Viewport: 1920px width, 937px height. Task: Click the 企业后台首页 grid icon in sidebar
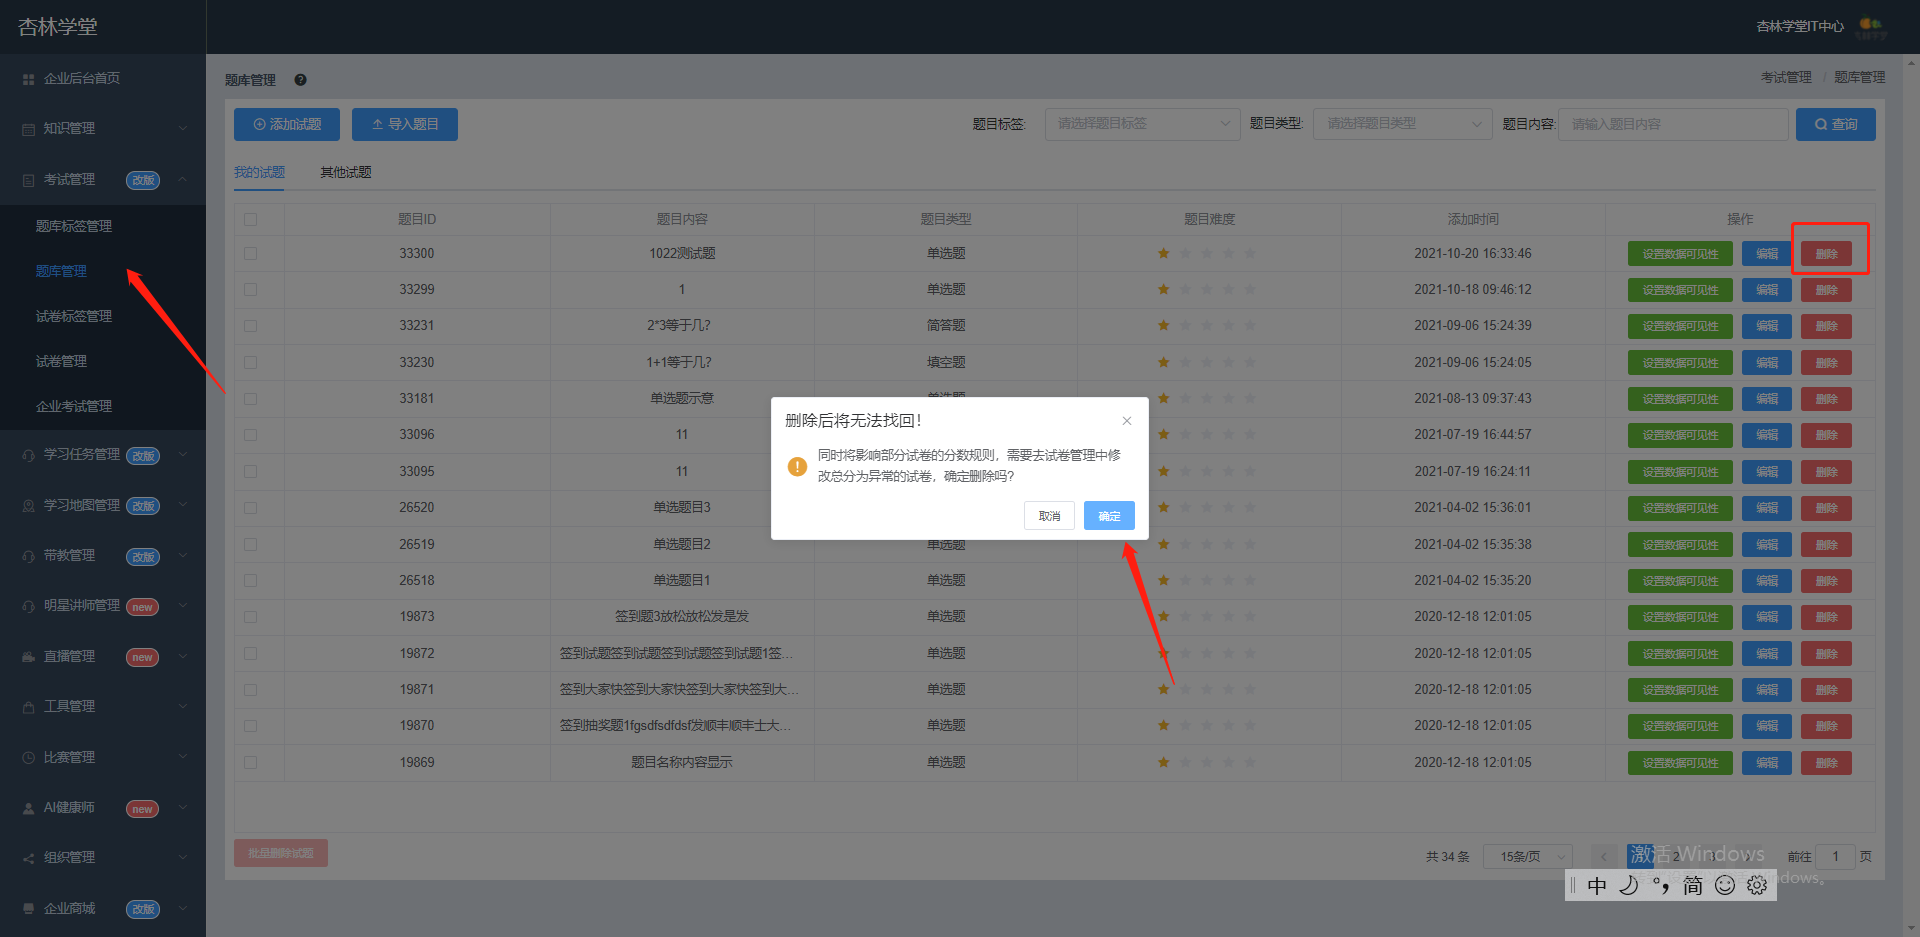click(x=29, y=79)
